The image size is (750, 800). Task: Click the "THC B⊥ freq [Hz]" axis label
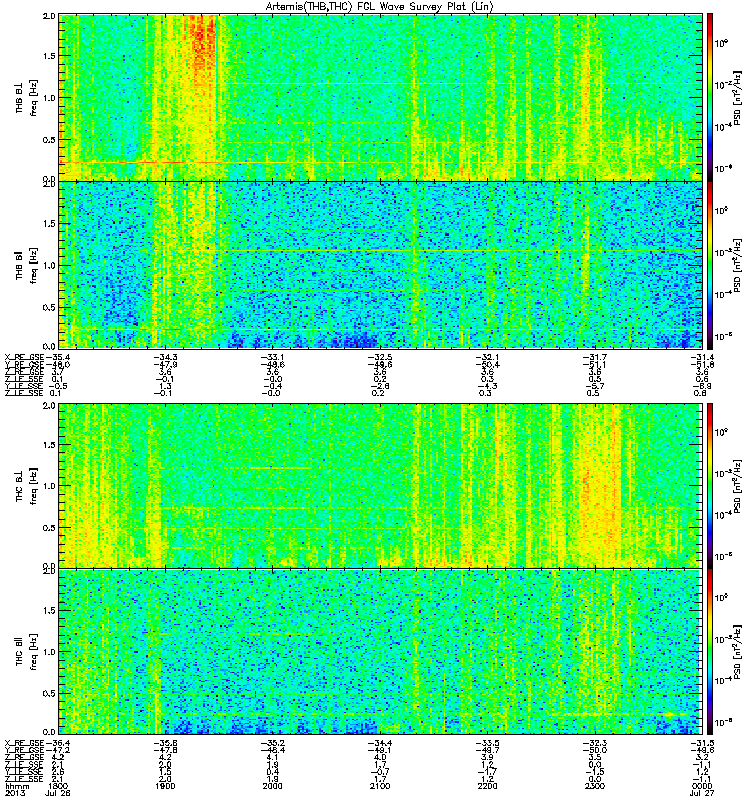point(27,486)
